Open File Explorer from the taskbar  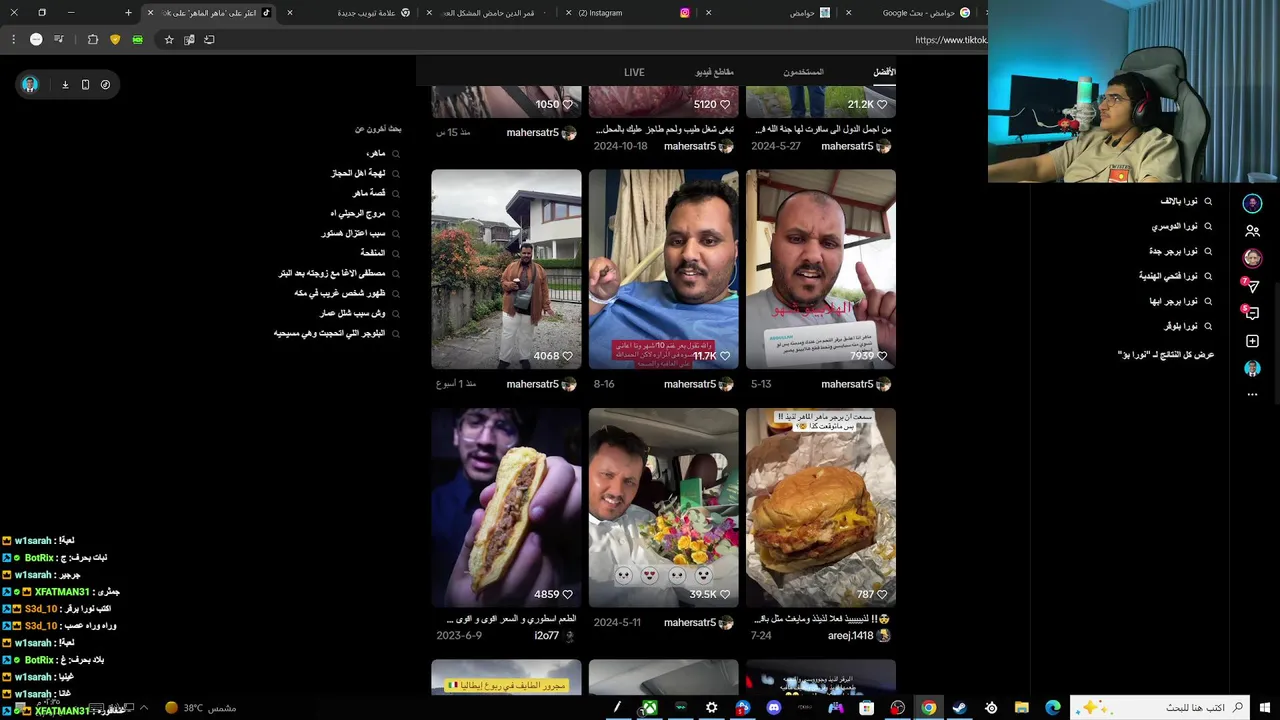1022,708
